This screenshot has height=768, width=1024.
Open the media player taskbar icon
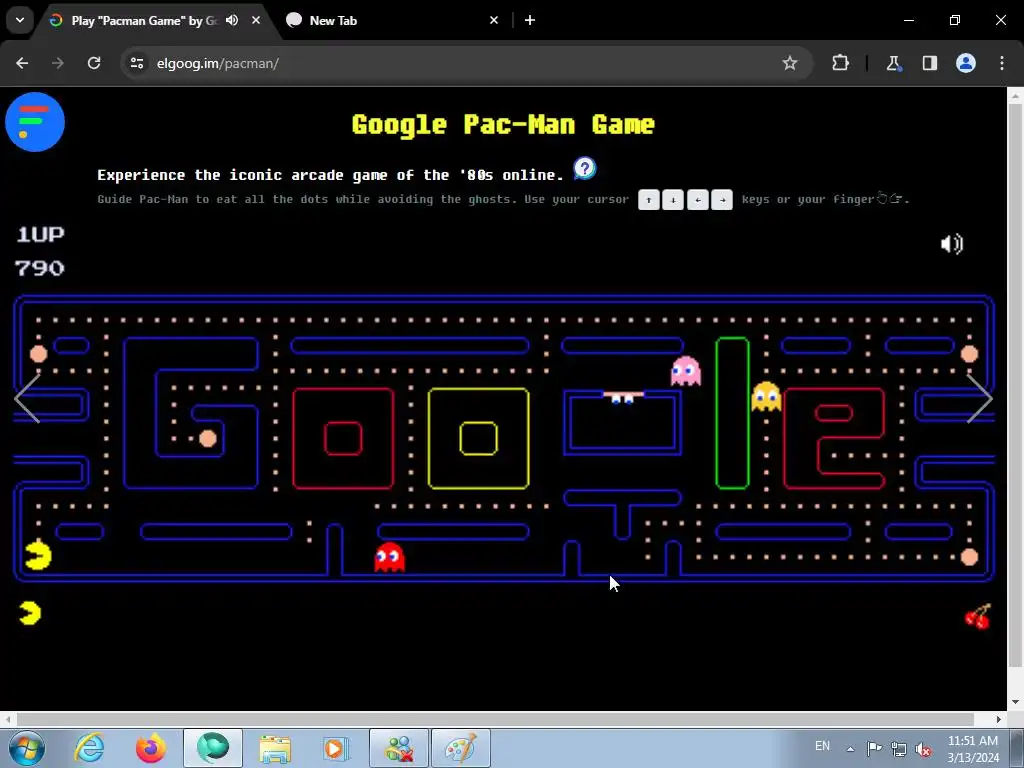tap(336, 748)
